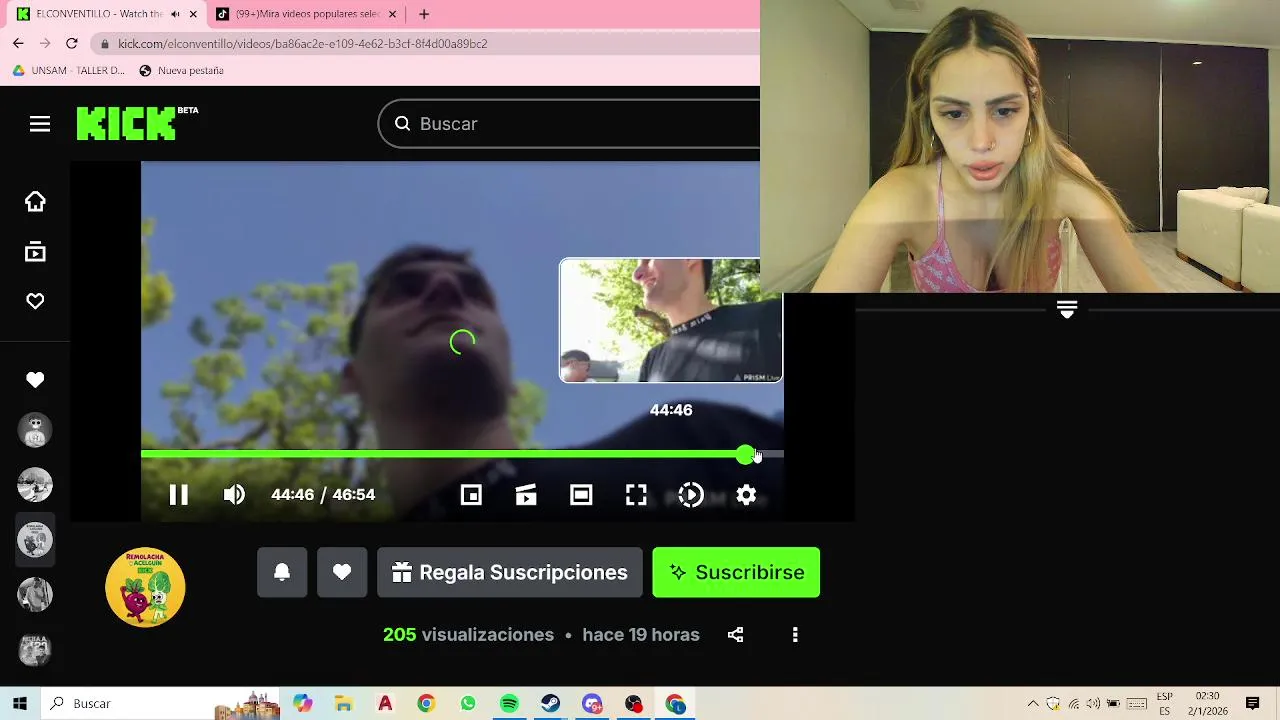Screen dimensions: 1280x720
Task: Open Spotify from the taskbar
Action: pyautogui.click(x=509, y=704)
